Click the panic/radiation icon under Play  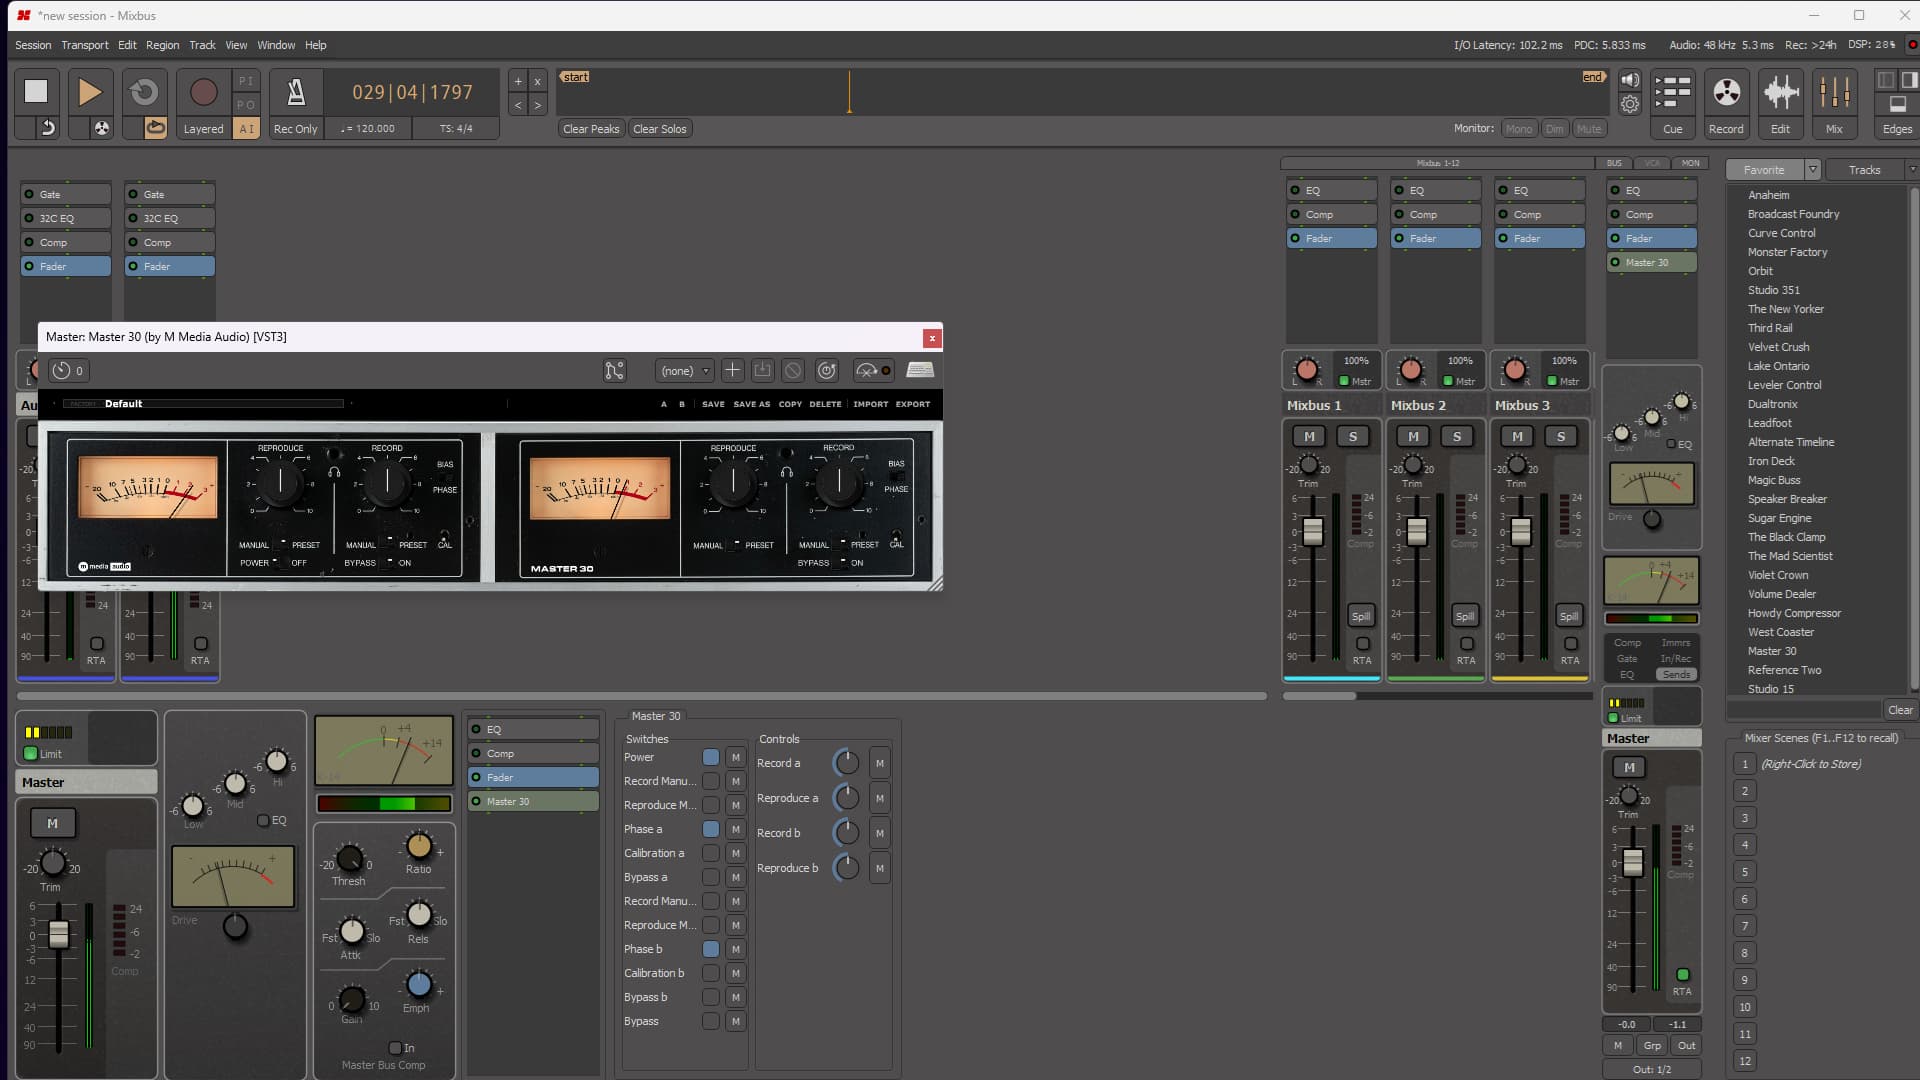tap(101, 128)
